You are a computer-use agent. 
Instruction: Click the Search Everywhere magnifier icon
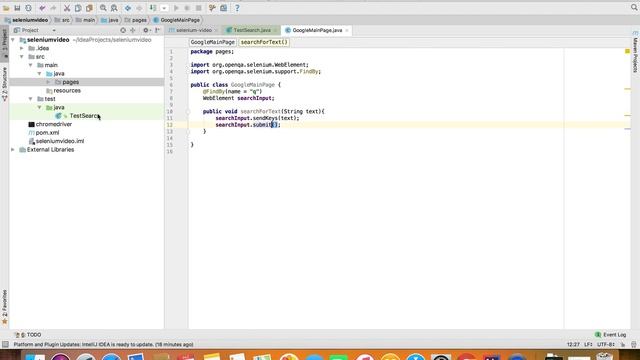[634, 7]
